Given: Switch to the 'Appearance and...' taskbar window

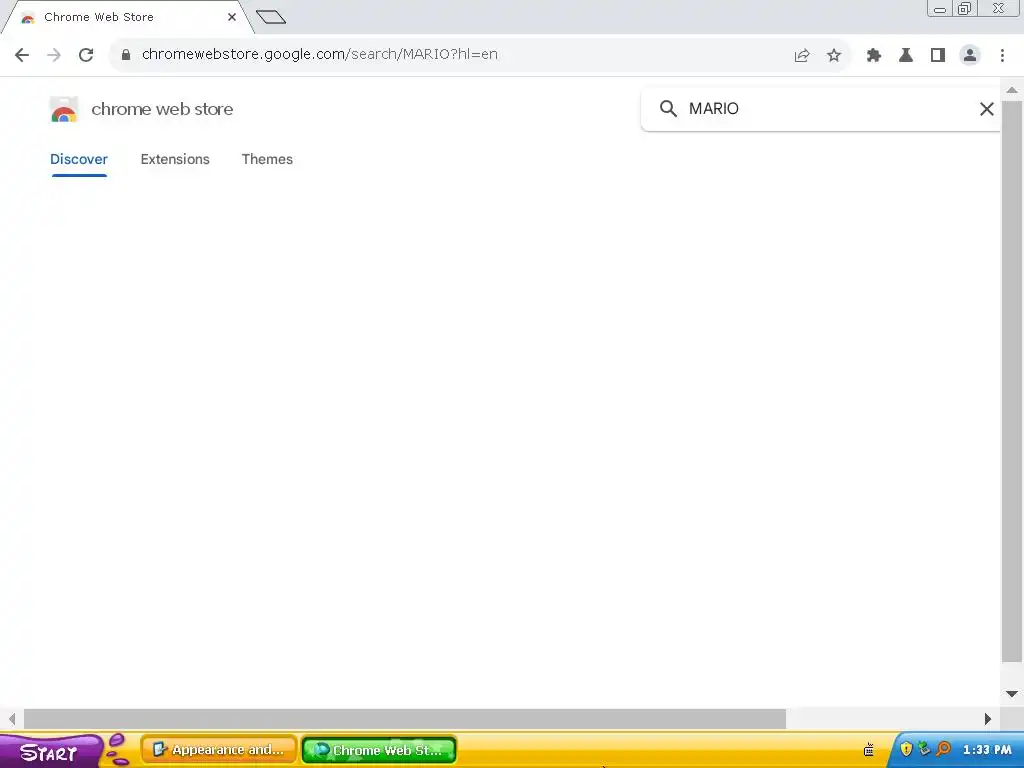Looking at the screenshot, I should click(x=219, y=750).
